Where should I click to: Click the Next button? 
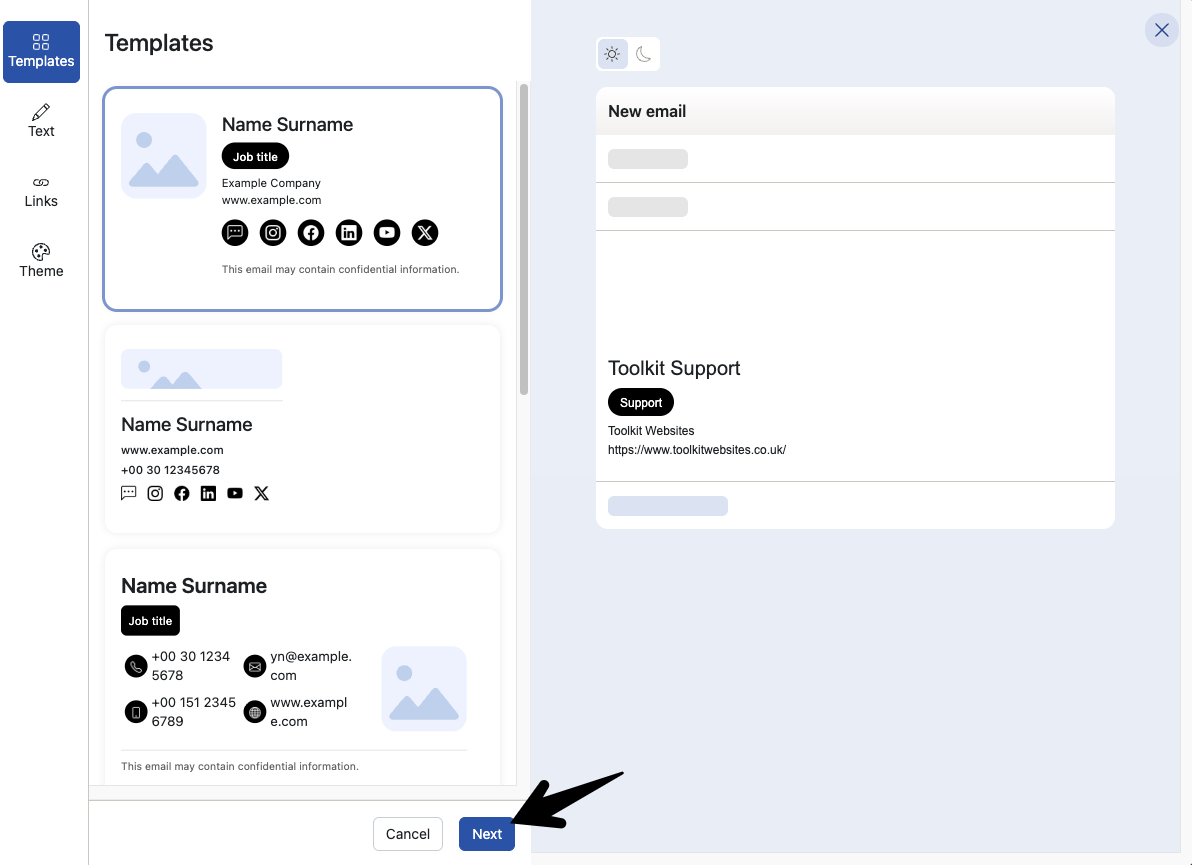click(486, 834)
